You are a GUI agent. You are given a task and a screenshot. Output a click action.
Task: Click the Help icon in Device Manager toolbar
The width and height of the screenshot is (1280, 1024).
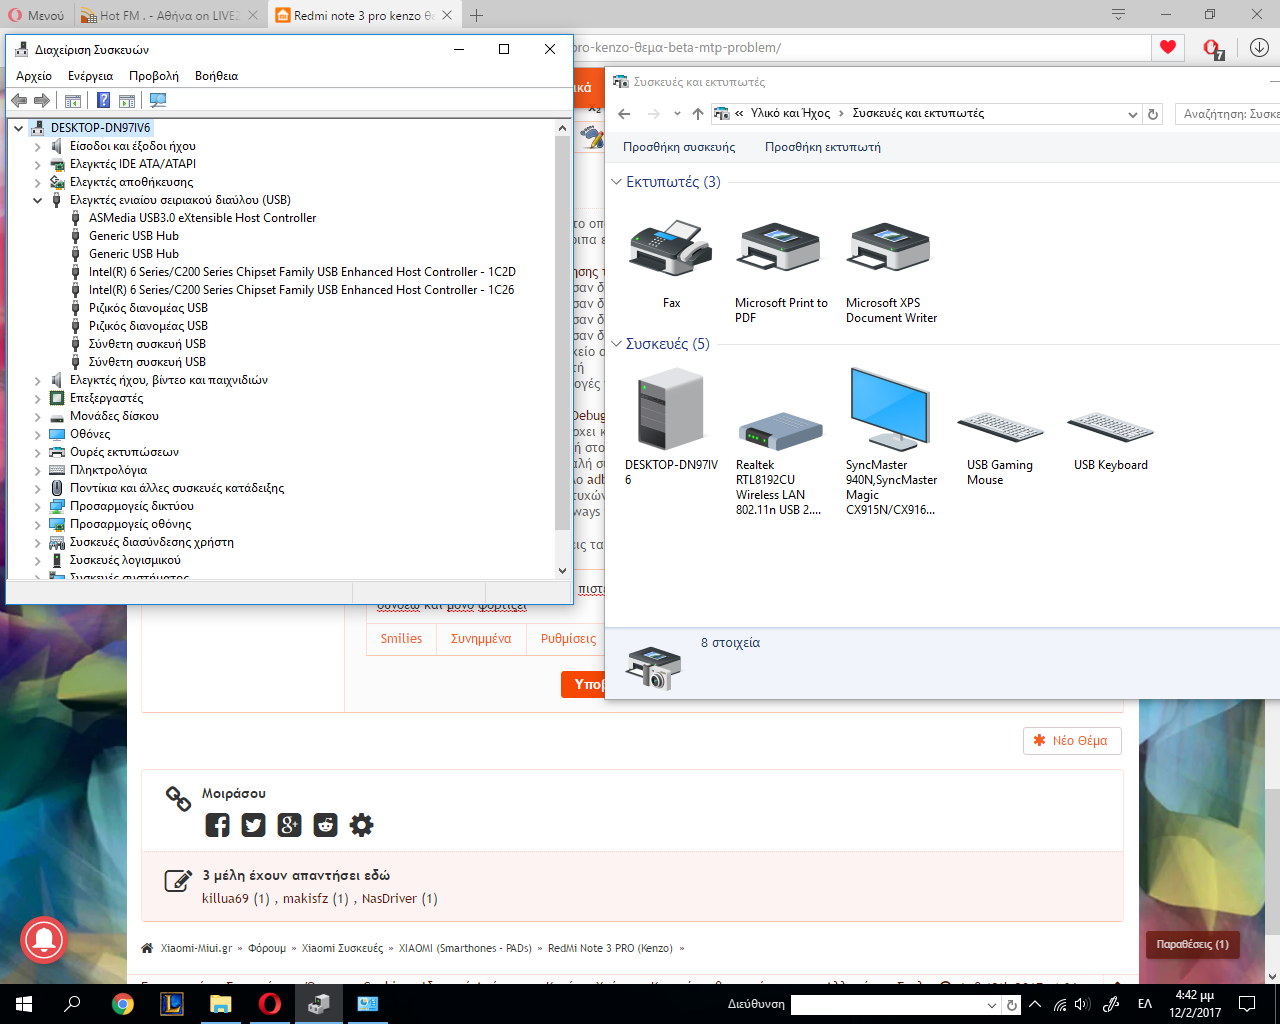103,100
